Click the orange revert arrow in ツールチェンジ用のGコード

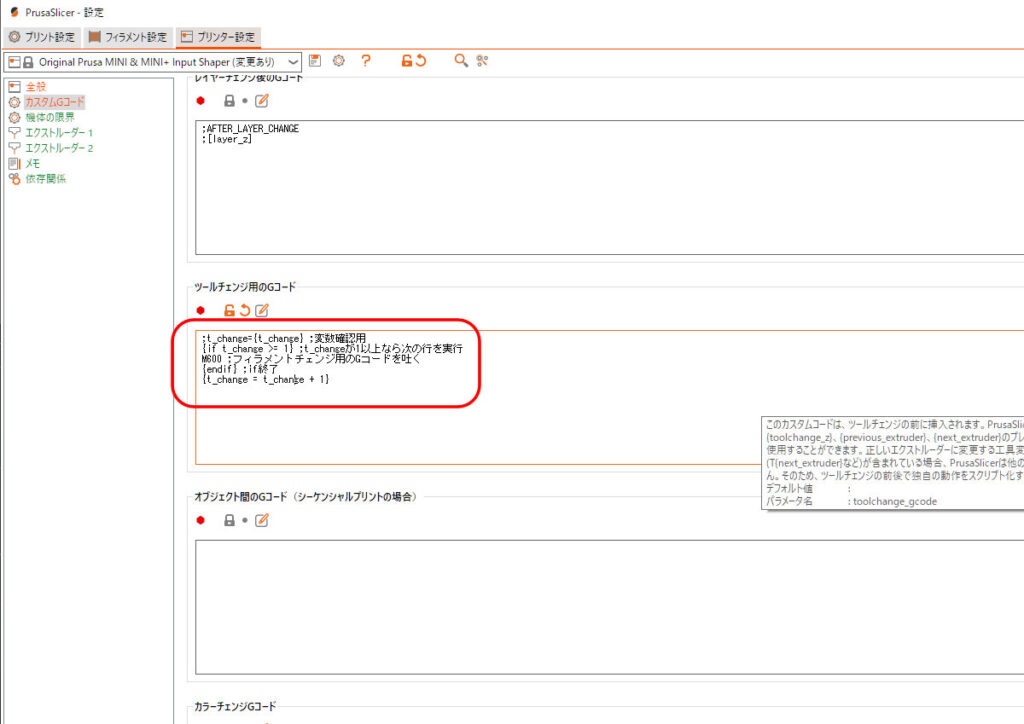click(x=245, y=310)
